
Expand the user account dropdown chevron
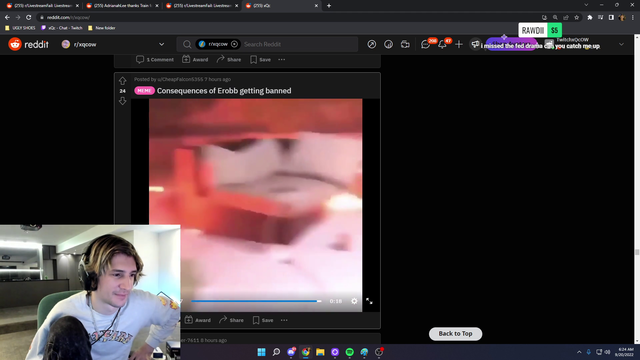[x=621, y=44]
